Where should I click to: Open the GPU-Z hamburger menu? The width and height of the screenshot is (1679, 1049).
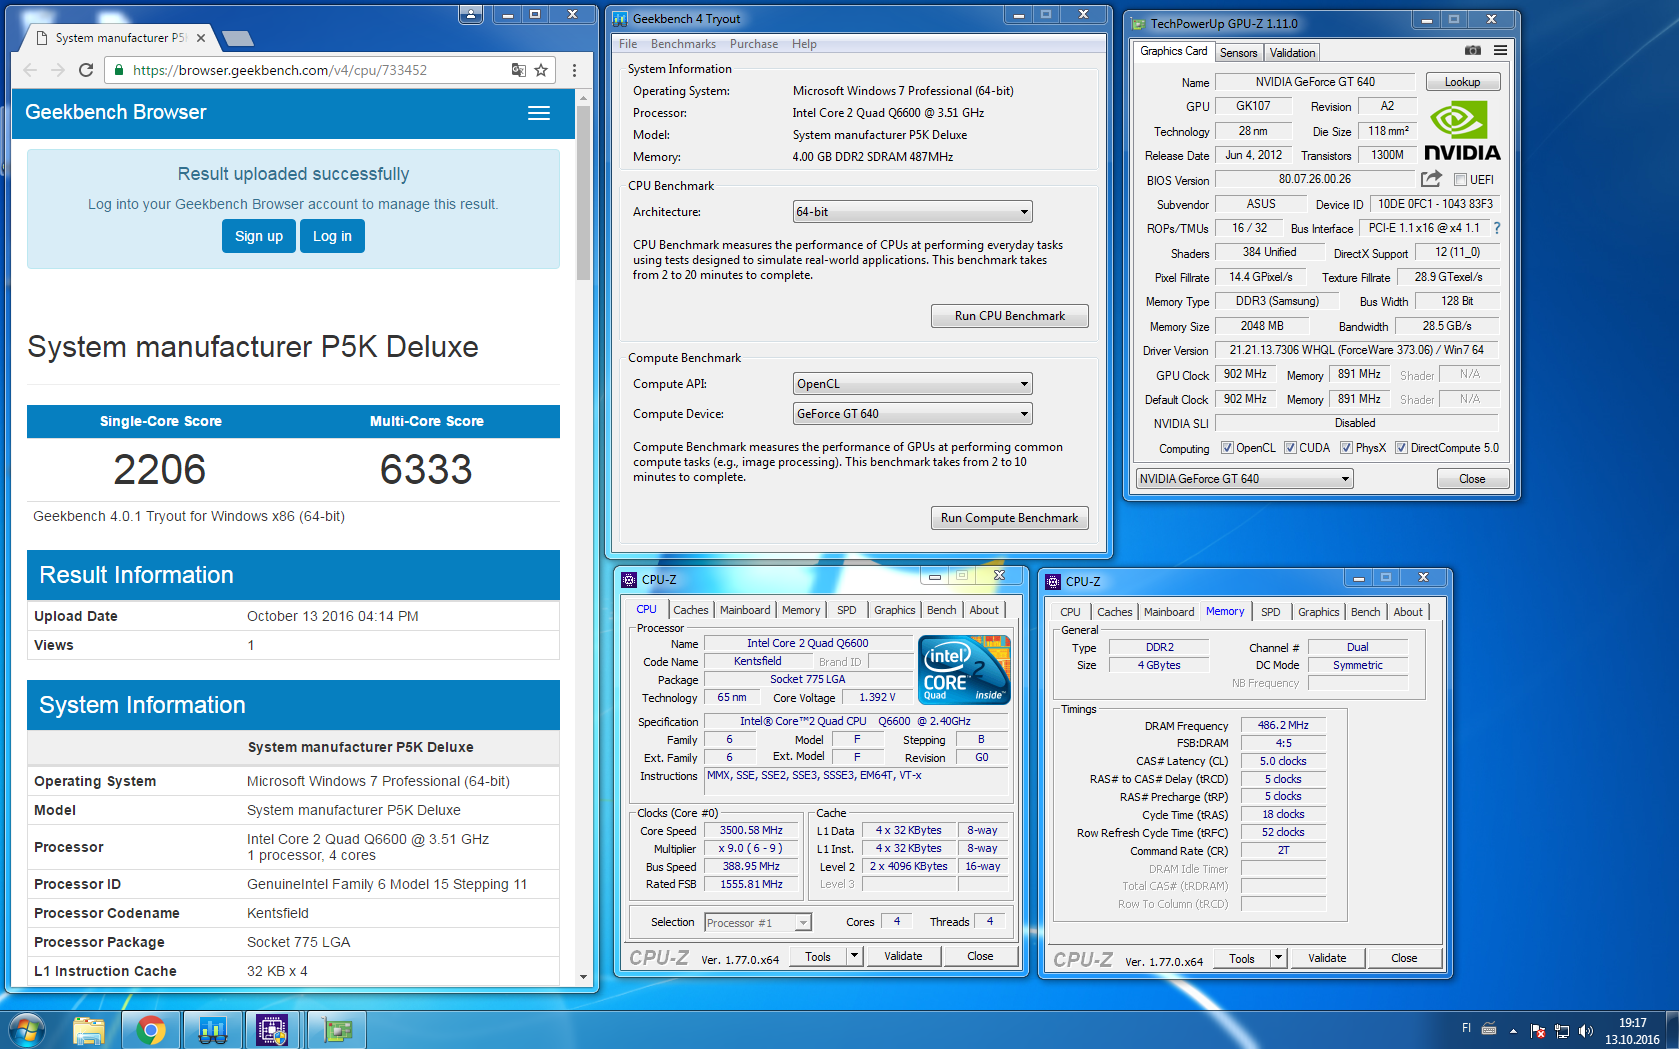(1500, 50)
